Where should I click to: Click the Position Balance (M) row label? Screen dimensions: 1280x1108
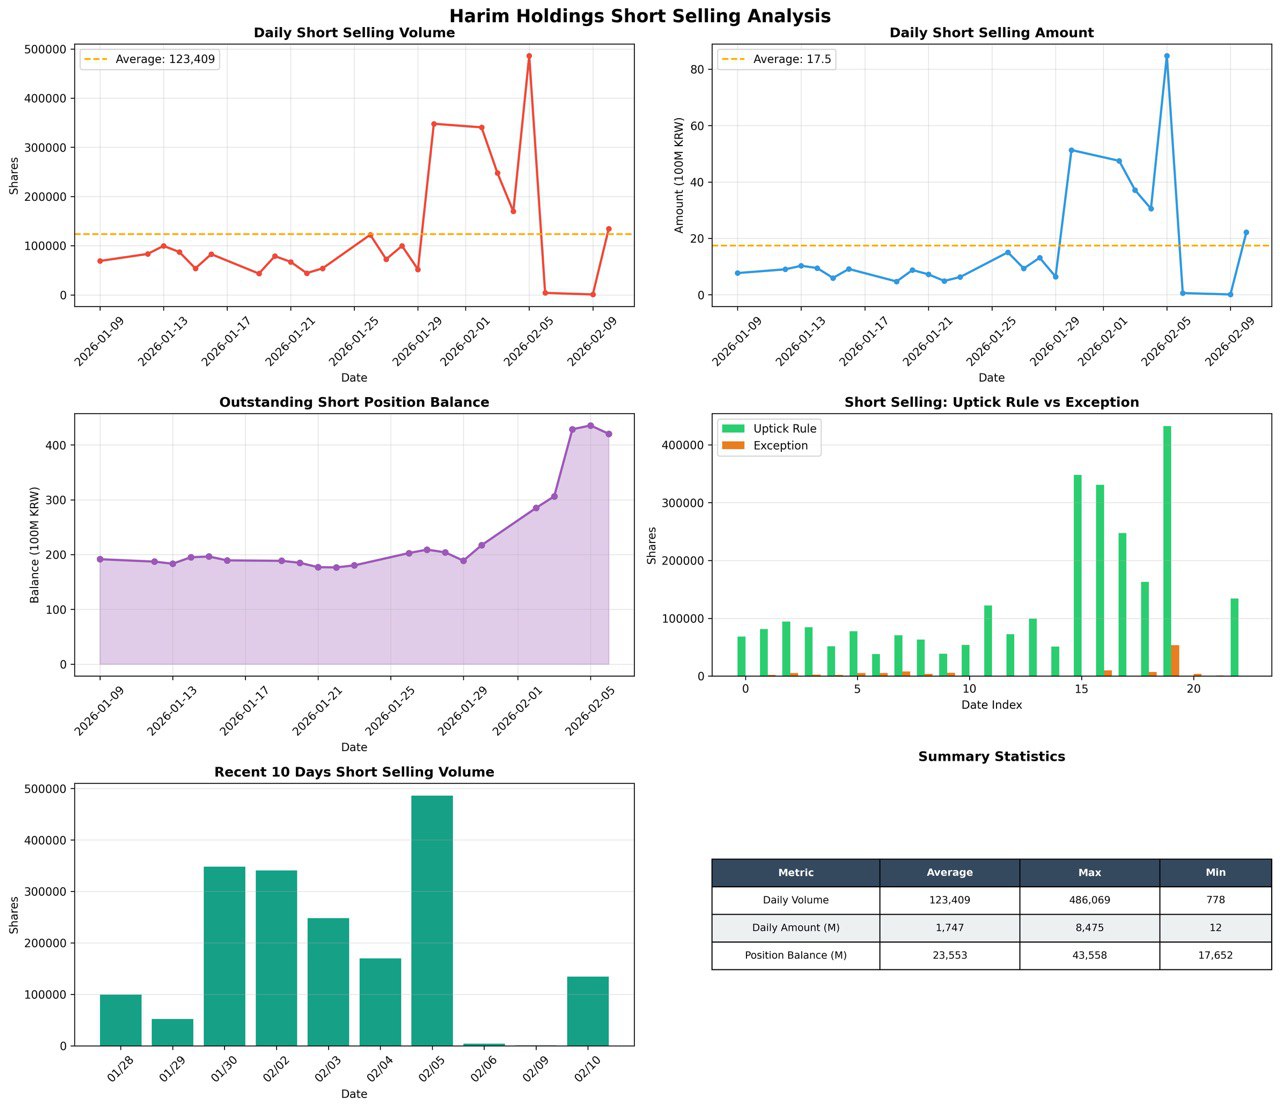pos(795,955)
